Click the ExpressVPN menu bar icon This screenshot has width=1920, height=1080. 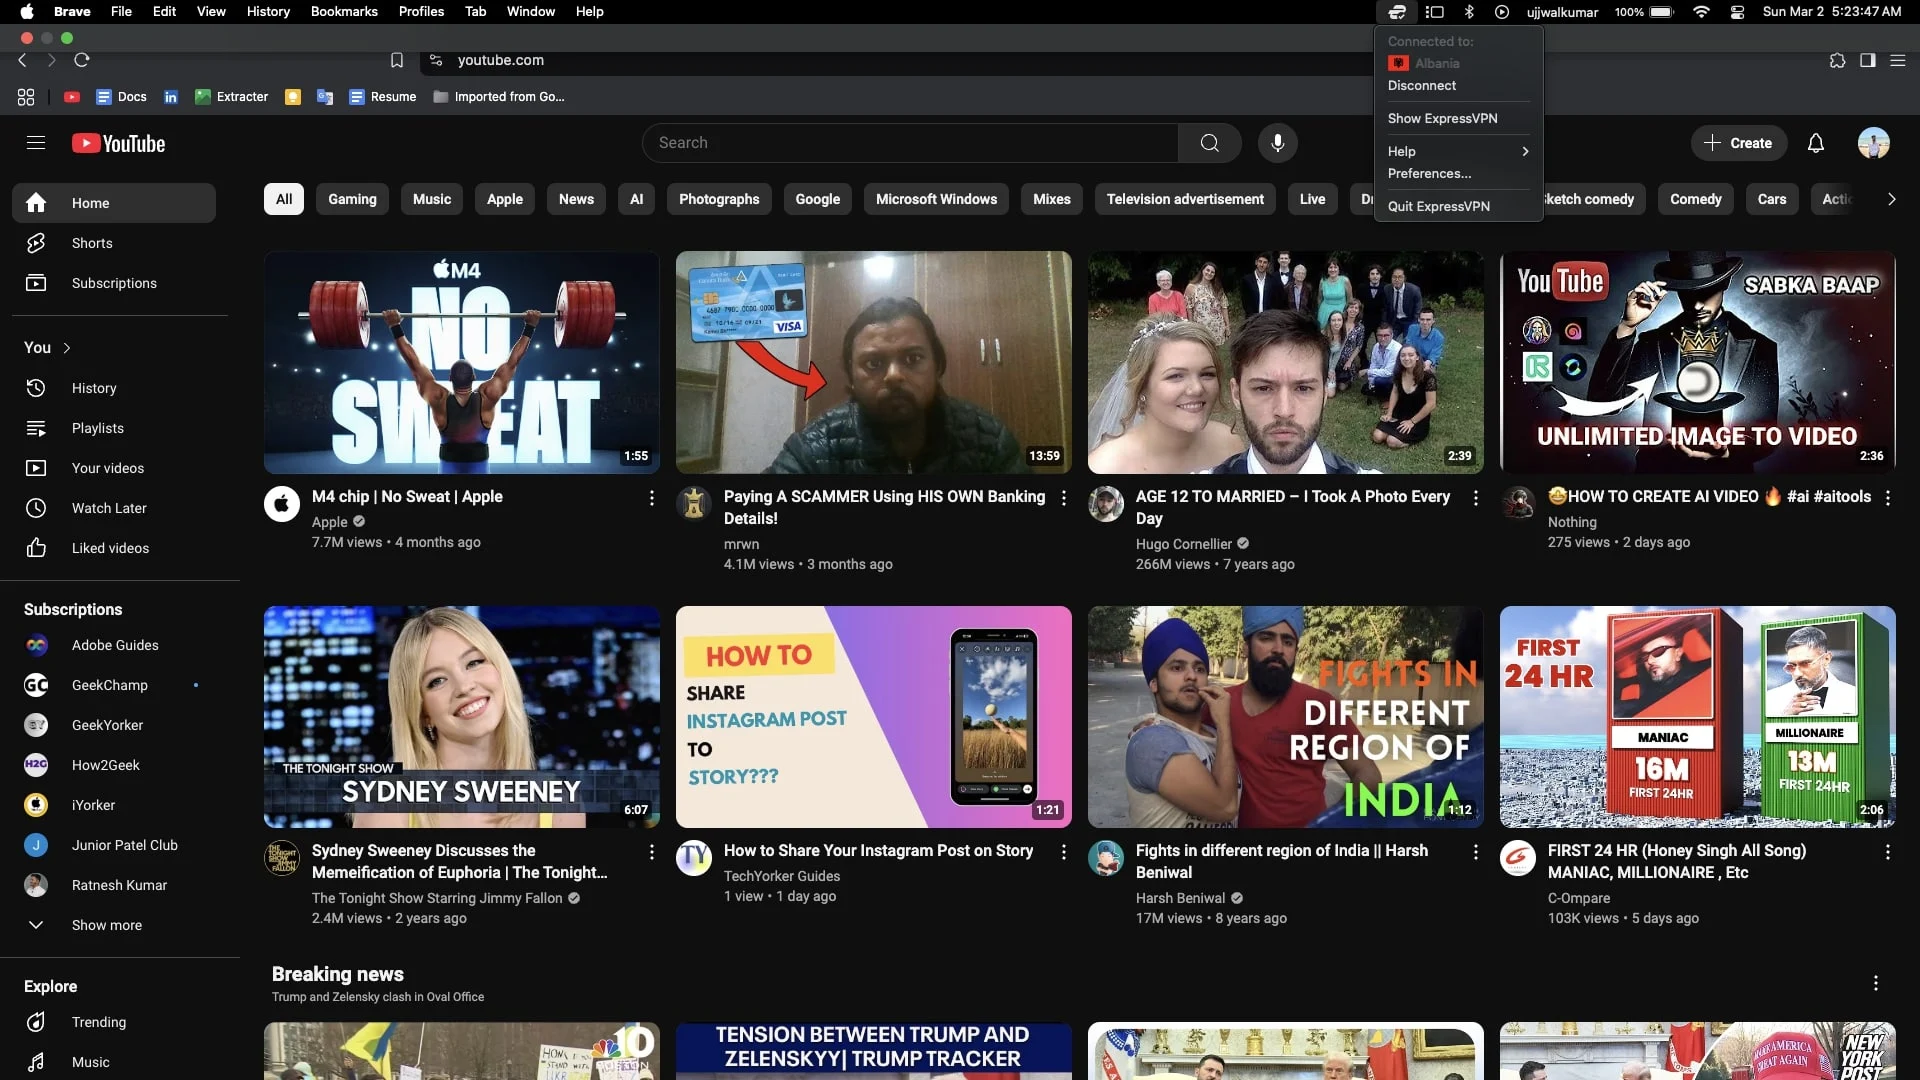click(x=1397, y=12)
